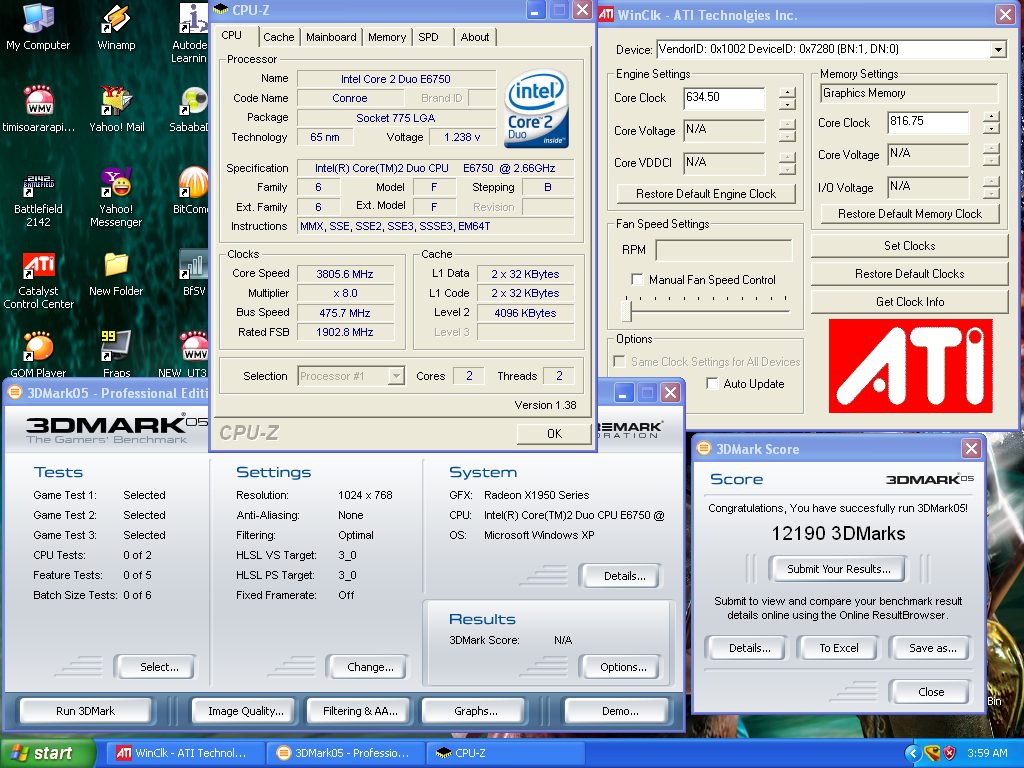
Task: Expand hidden system tray icons arrow
Action: click(x=913, y=753)
